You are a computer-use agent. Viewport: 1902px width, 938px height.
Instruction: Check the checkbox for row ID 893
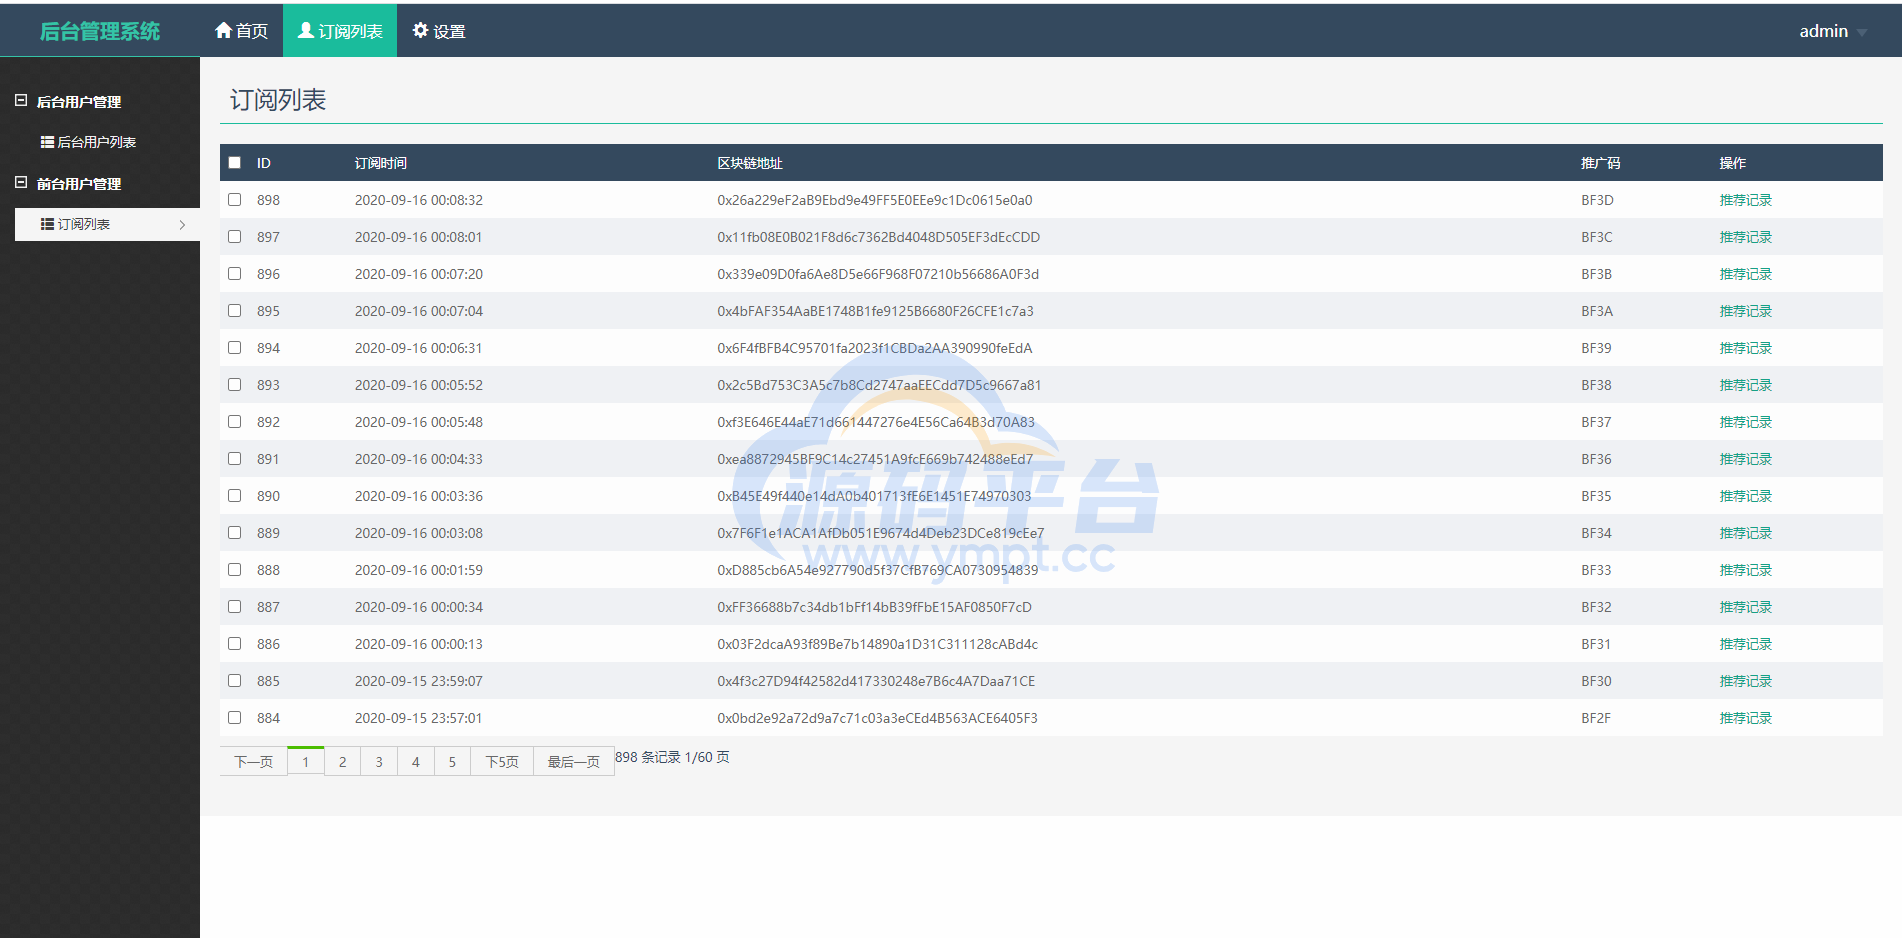[x=234, y=384]
